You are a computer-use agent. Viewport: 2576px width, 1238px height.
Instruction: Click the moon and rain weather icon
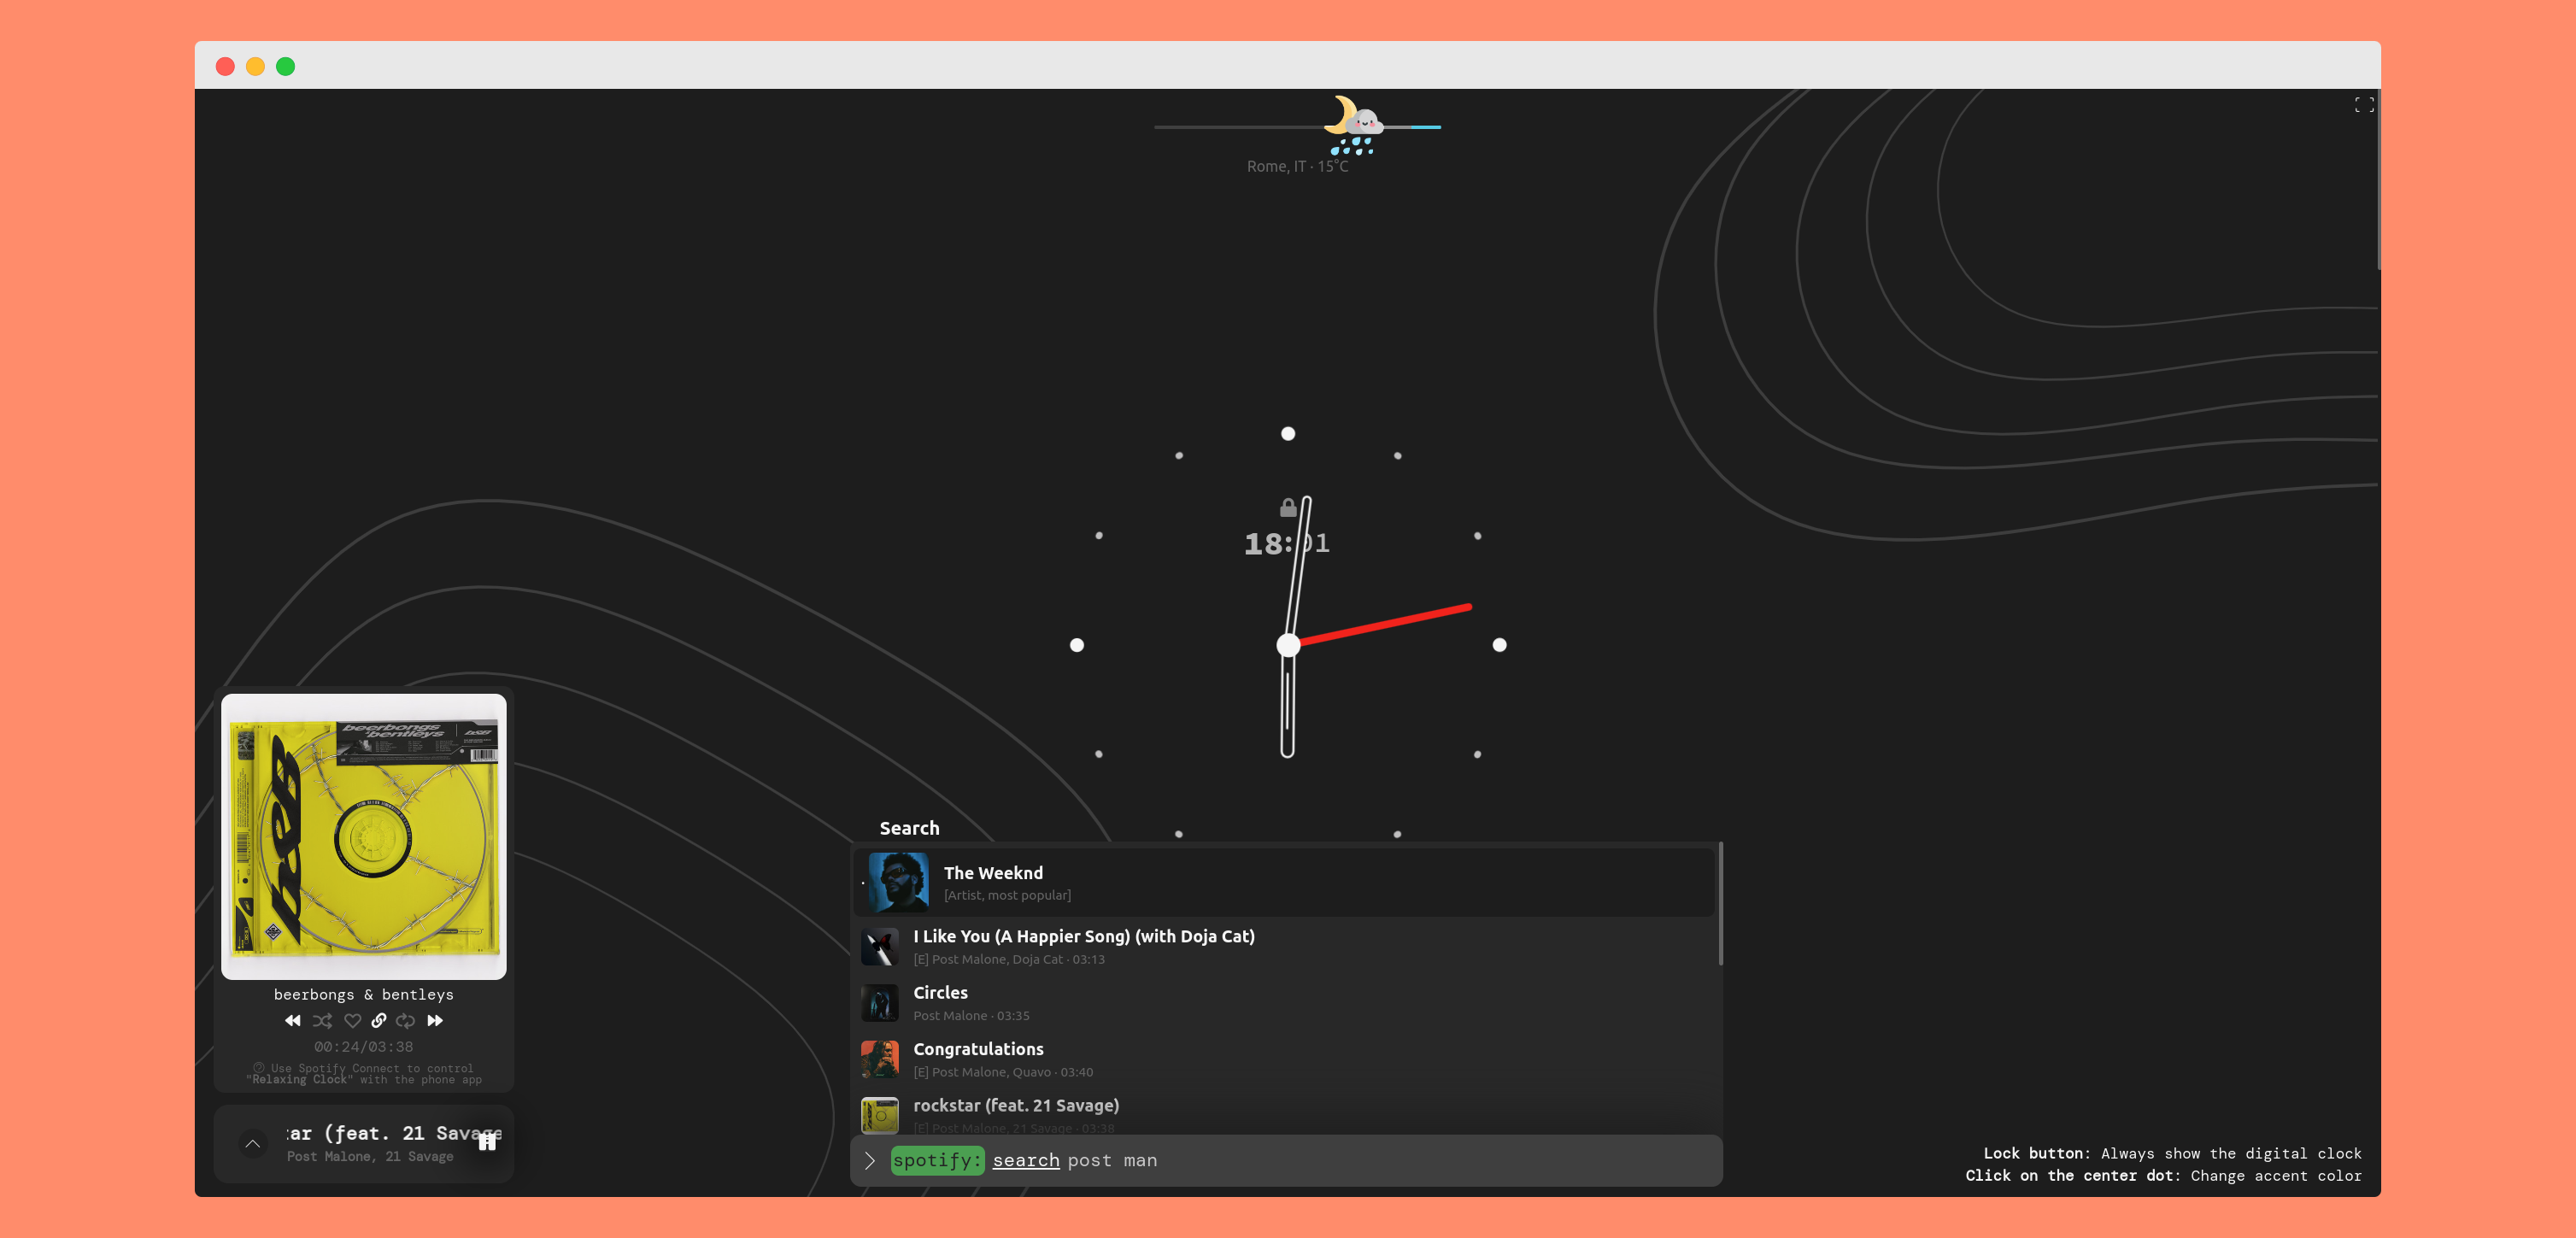(x=1353, y=125)
